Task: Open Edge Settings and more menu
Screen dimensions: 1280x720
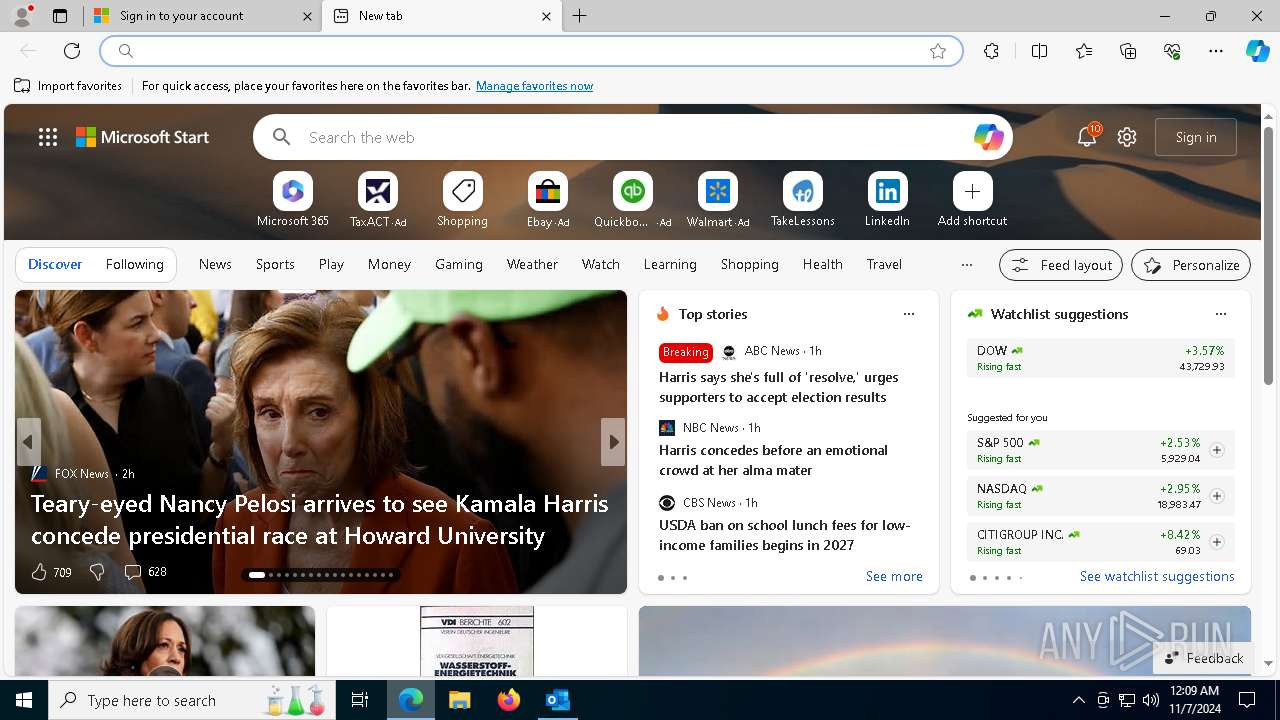Action: pos(1216,51)
